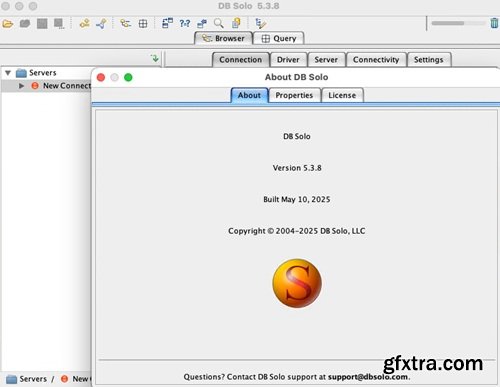Select the Servers folder in tree

(36, 72)
